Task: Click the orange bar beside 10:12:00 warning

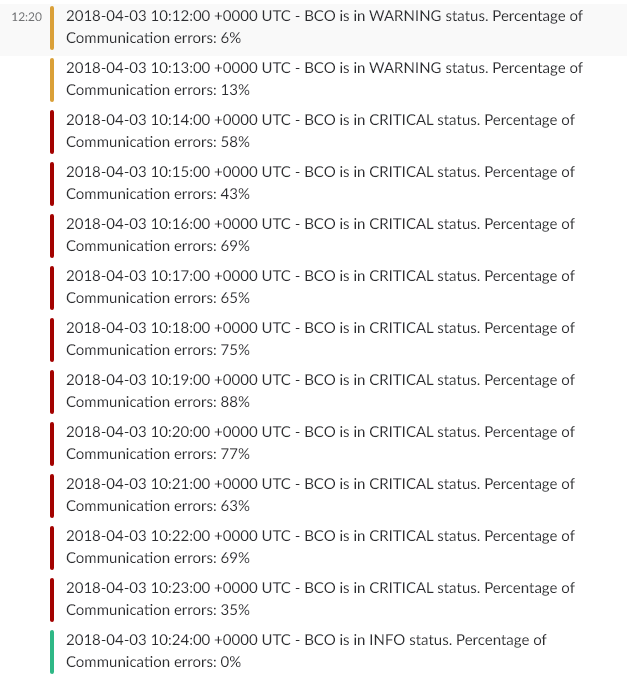Action: (x=52, y=28)
